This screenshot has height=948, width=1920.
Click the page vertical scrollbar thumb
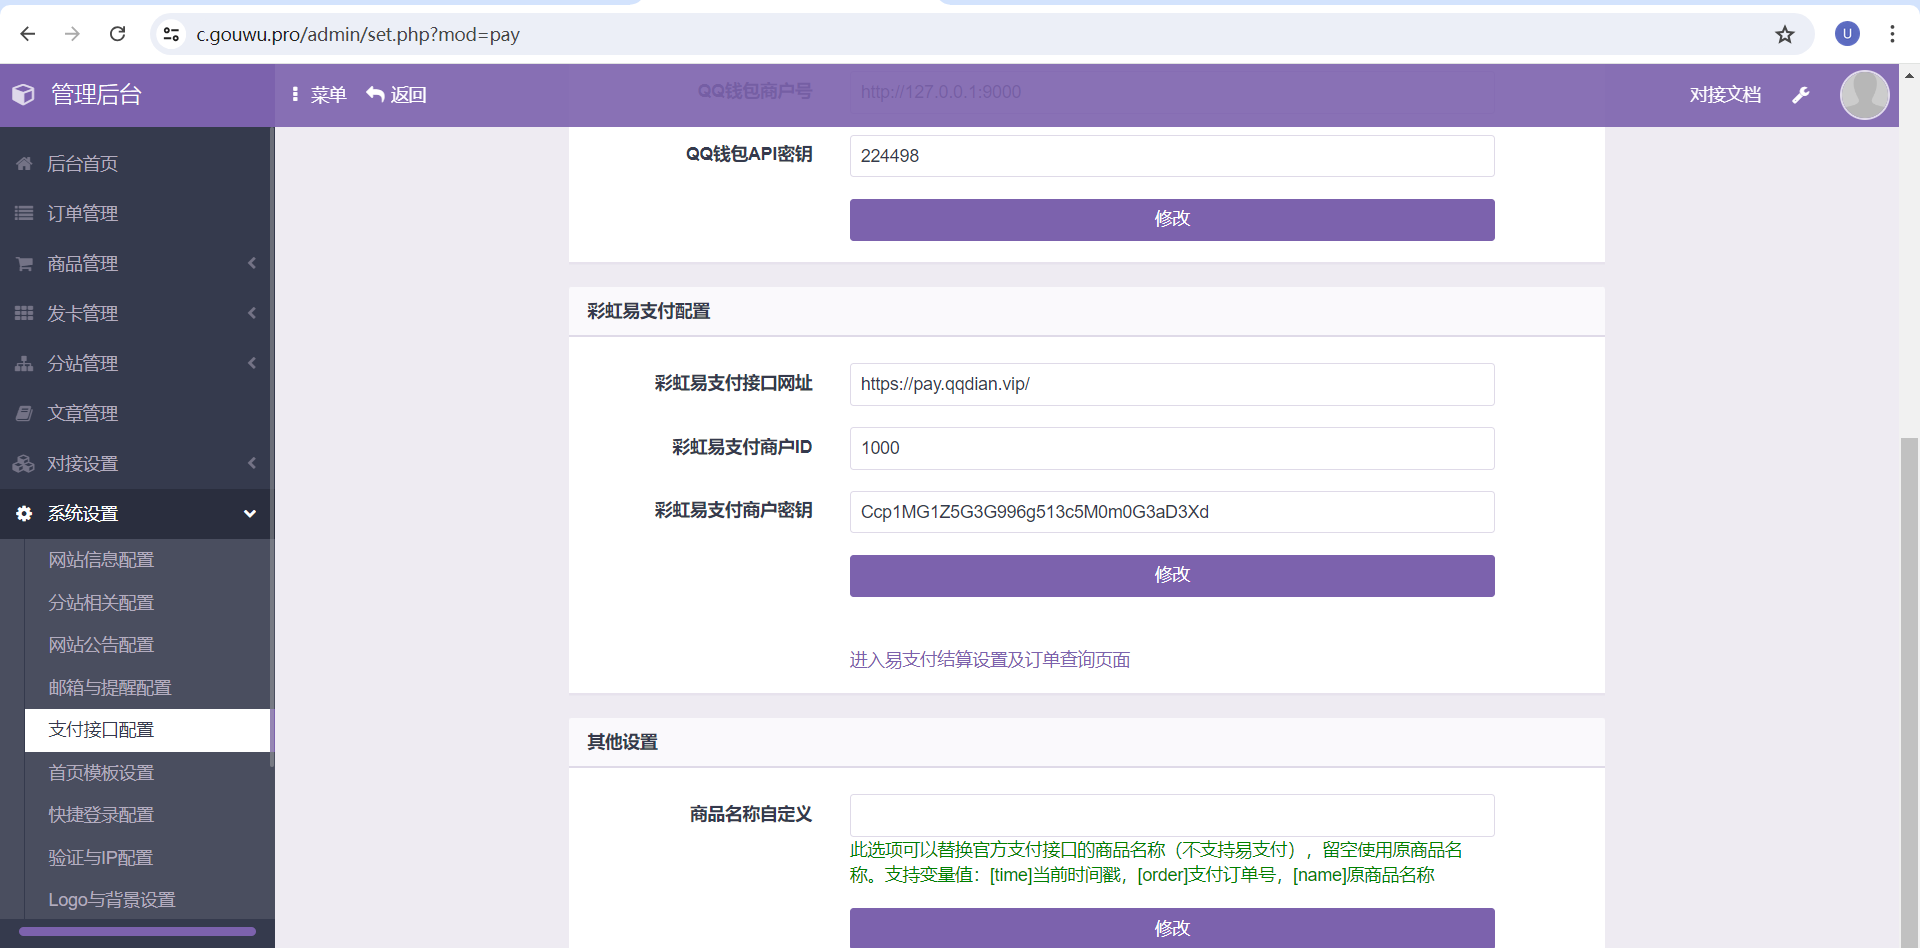pyautogui.click(x=1909, y=692)
